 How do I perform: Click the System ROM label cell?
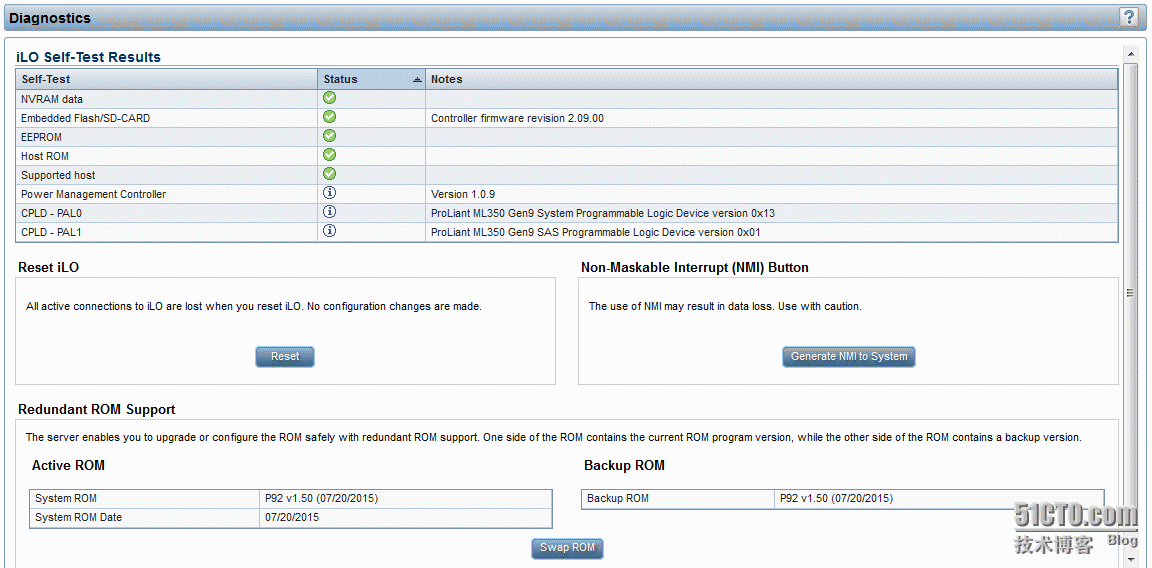(x=145, y=498)
